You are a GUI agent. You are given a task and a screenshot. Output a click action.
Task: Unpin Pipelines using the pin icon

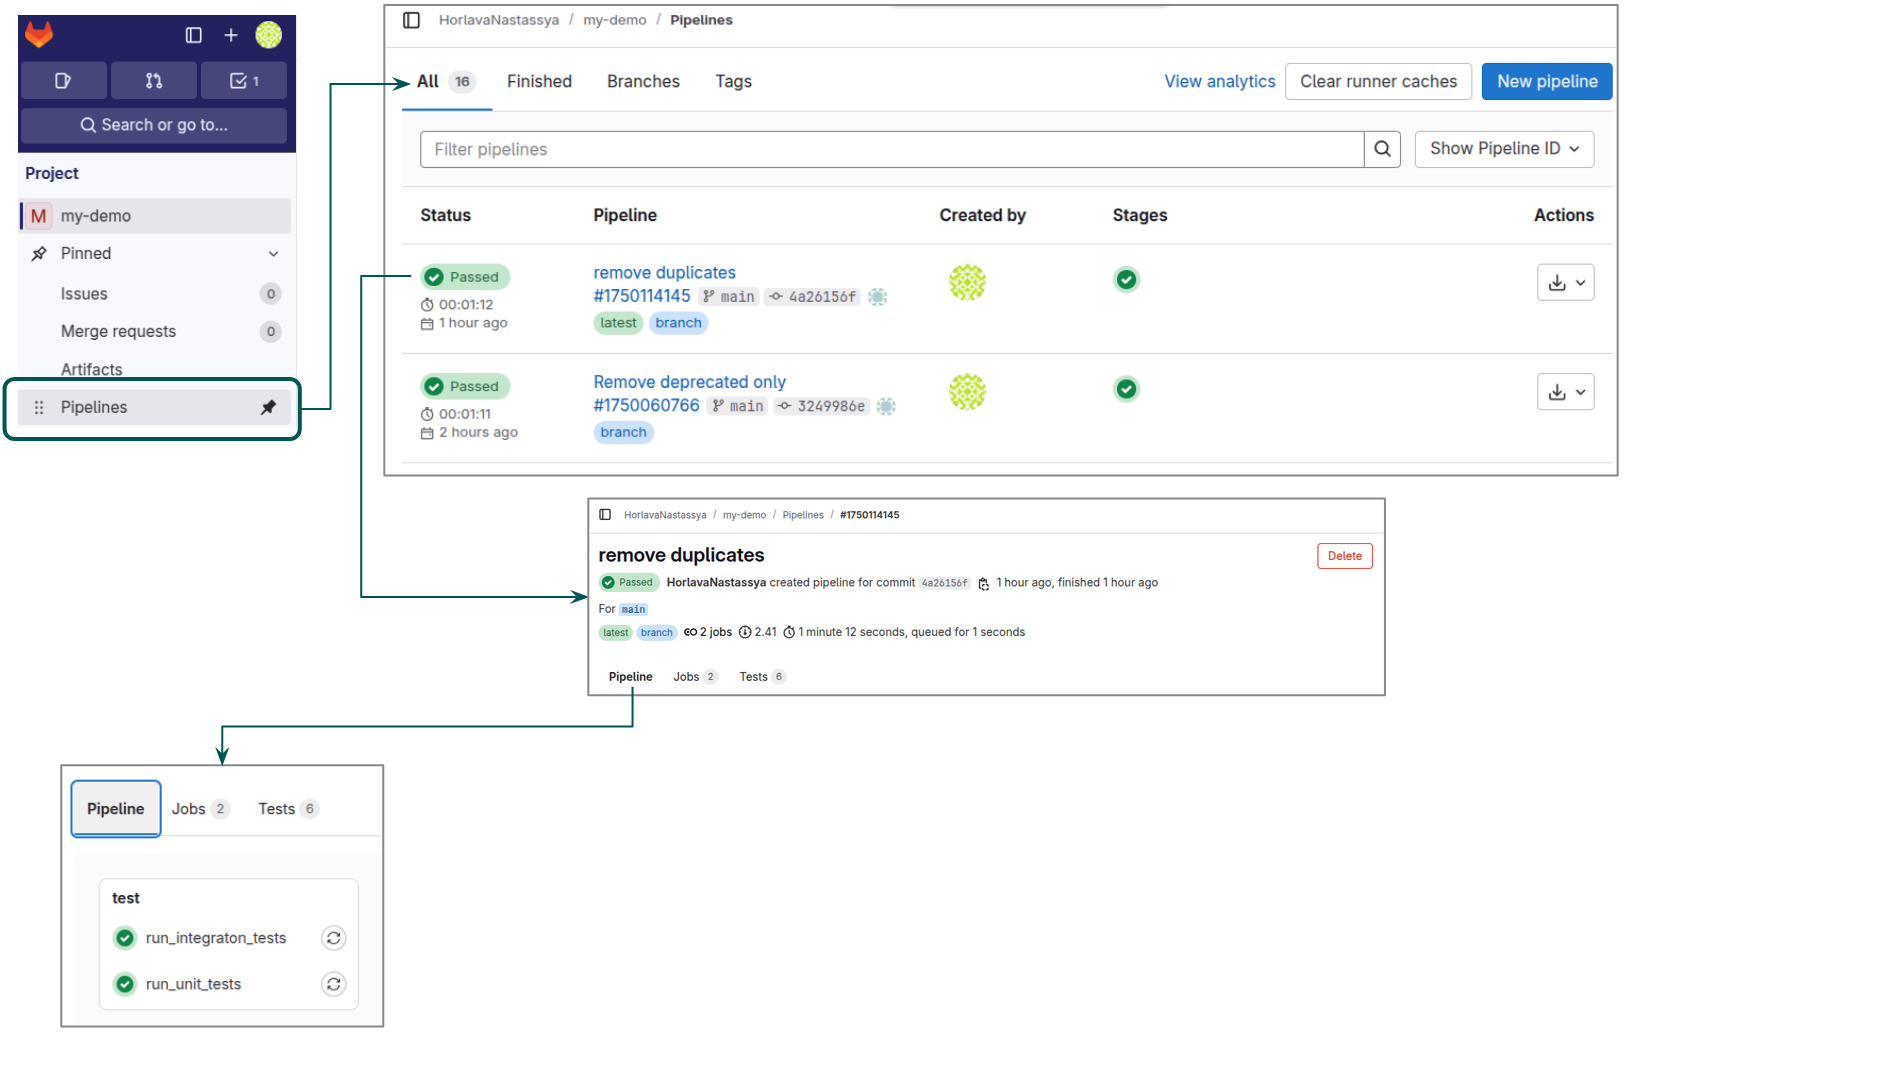pyautogui.click(x=268, y=407)
